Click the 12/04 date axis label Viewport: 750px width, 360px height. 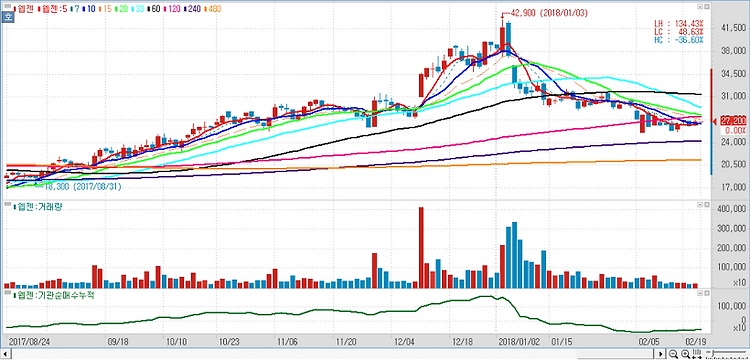tap(404, 341)
